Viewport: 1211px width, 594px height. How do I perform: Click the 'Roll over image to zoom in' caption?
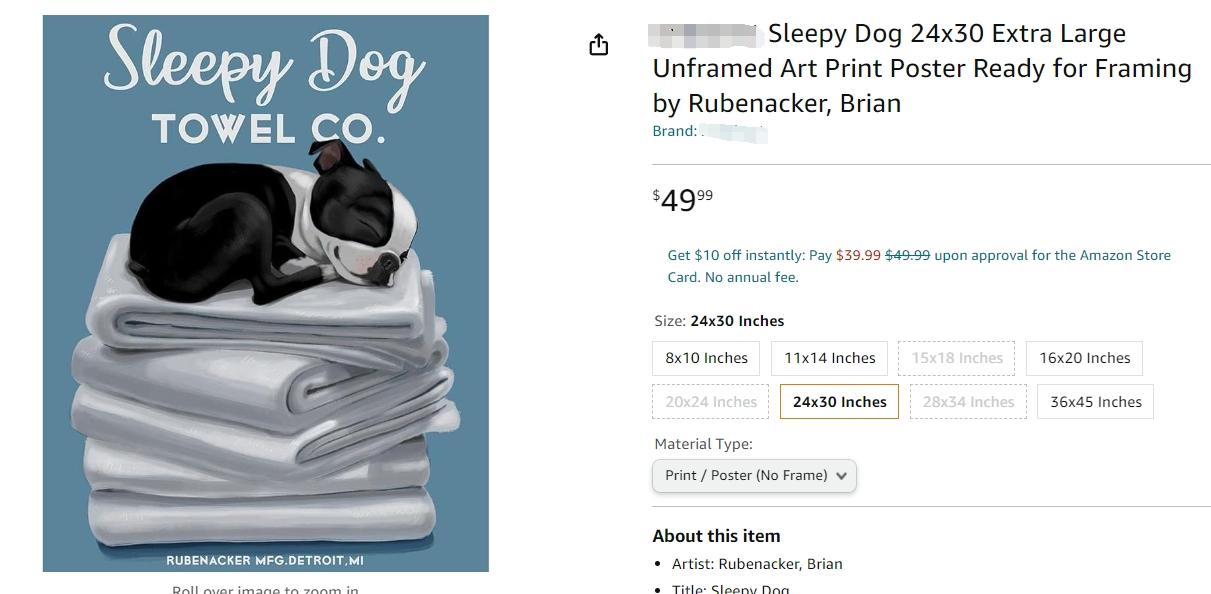coord(265,589)
